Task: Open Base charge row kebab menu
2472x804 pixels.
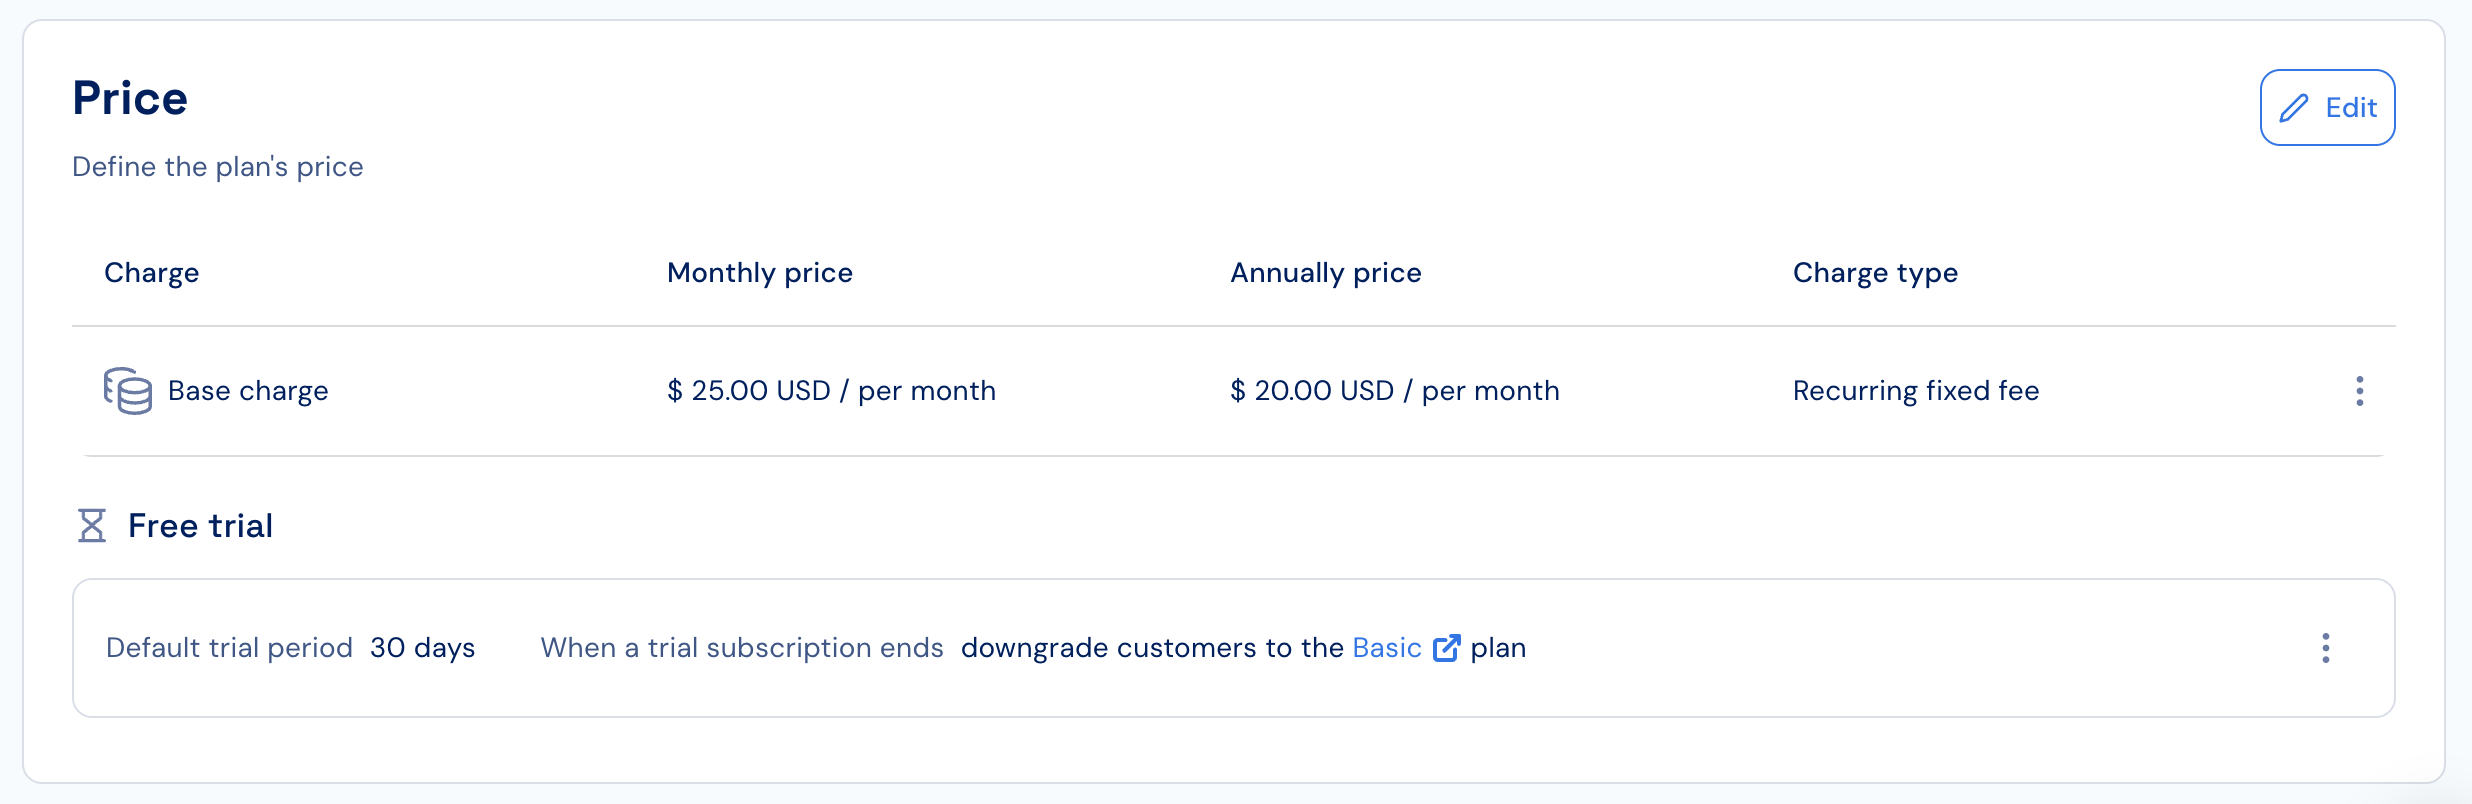Action: tap(2359, 391)
